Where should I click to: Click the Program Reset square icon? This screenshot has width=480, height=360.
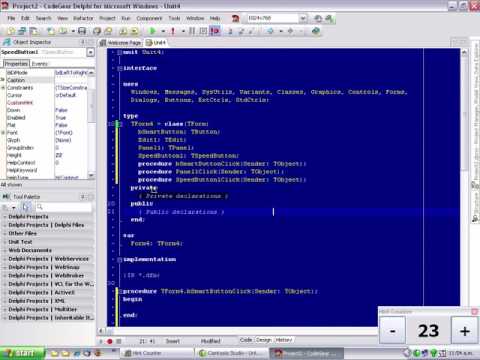coord(203,31)
